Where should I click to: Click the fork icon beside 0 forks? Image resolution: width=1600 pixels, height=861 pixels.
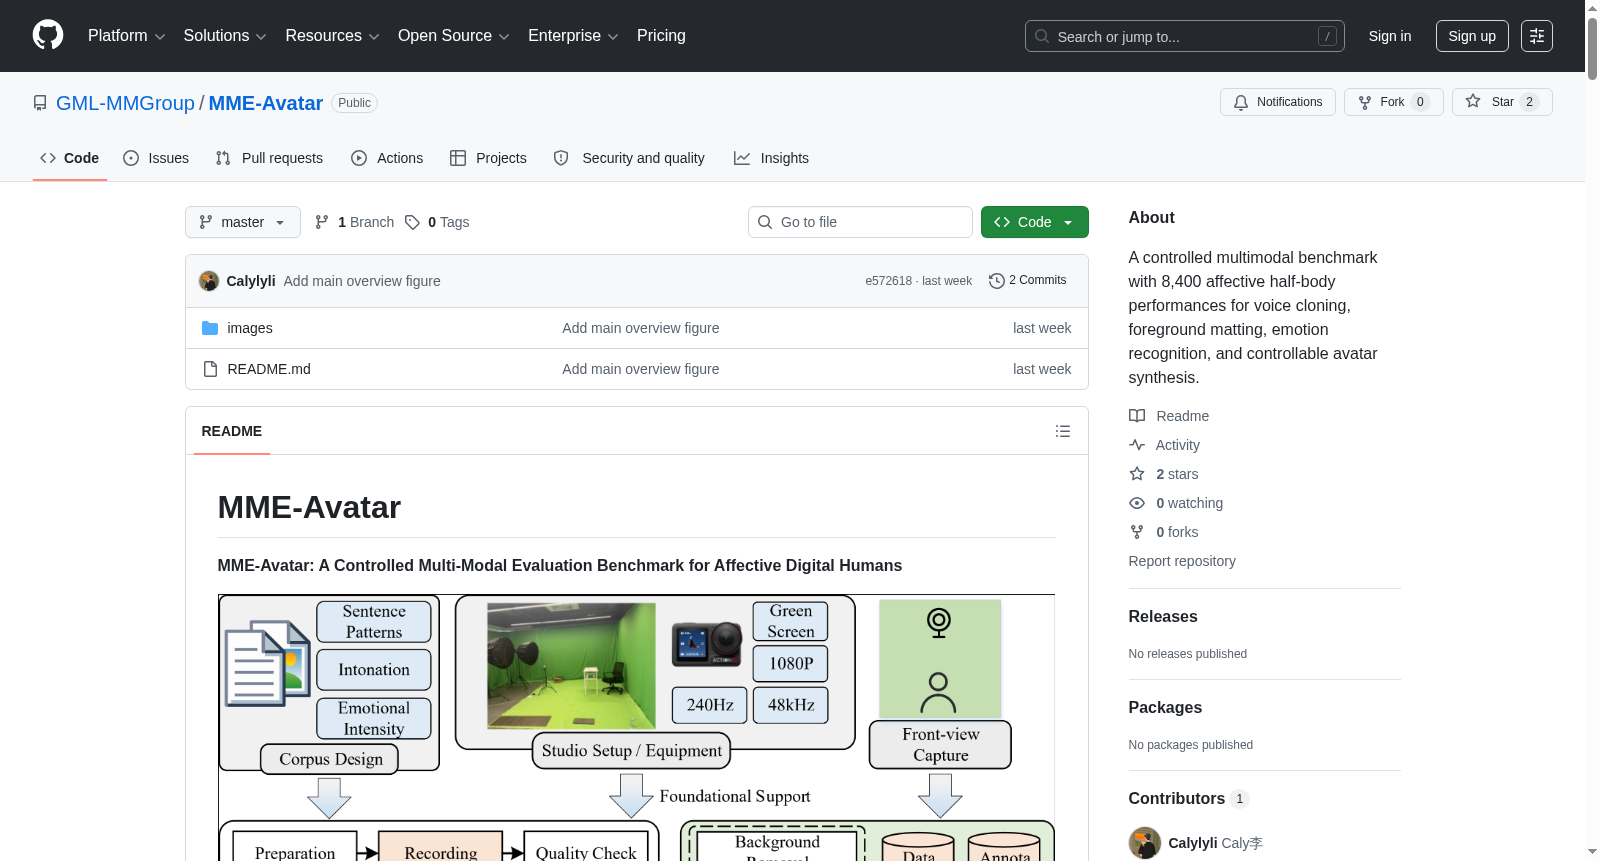point(1137,532)
